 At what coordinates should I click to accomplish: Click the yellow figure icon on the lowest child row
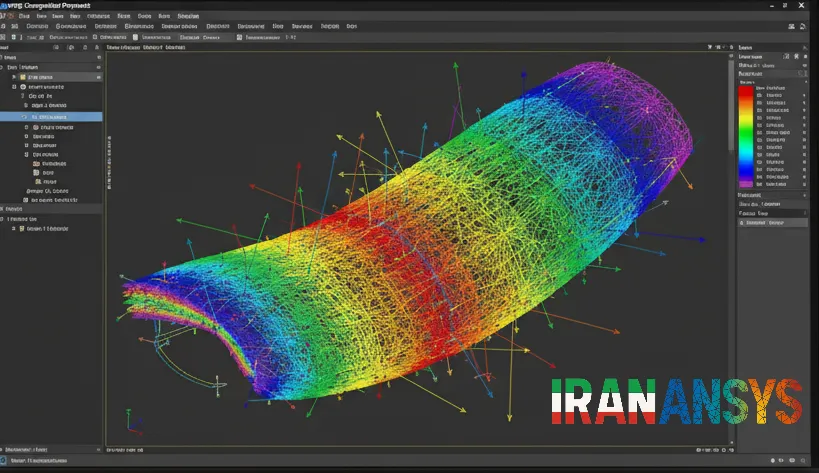[38, 182]
